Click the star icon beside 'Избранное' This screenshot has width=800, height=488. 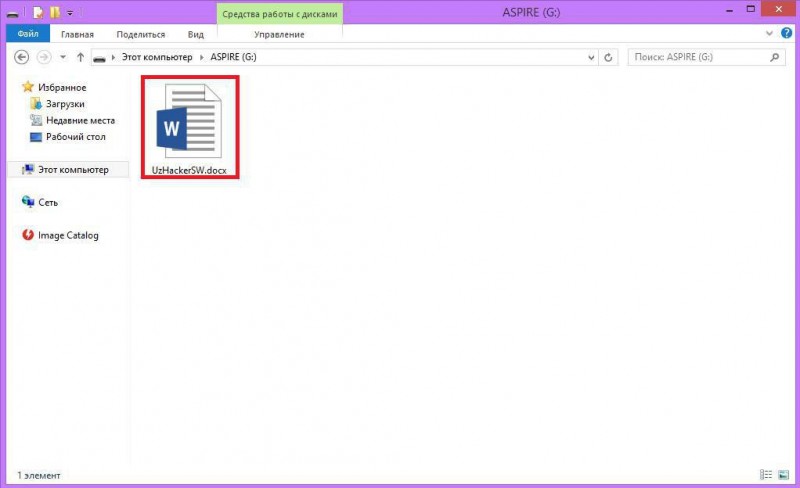pyautogui.click(x=28, y=87)
